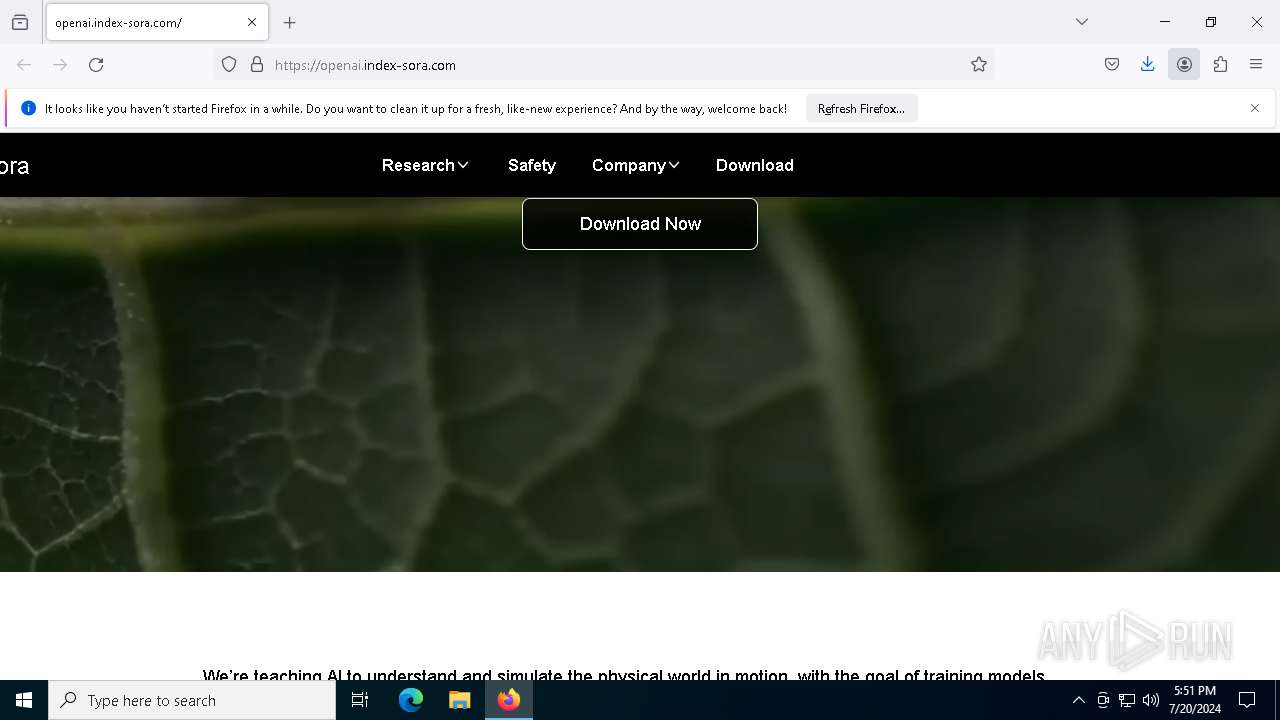Dismiss the Firefox notification bar
Image resolution: width=1280 pixels, height=720 pixels.
pos(1255,108)
